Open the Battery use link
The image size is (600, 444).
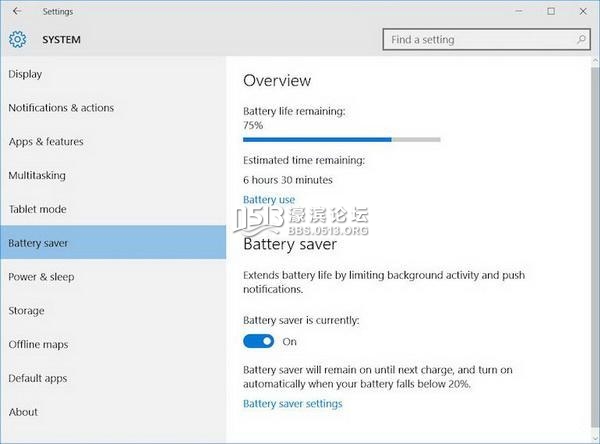click(x=269, y=200)
